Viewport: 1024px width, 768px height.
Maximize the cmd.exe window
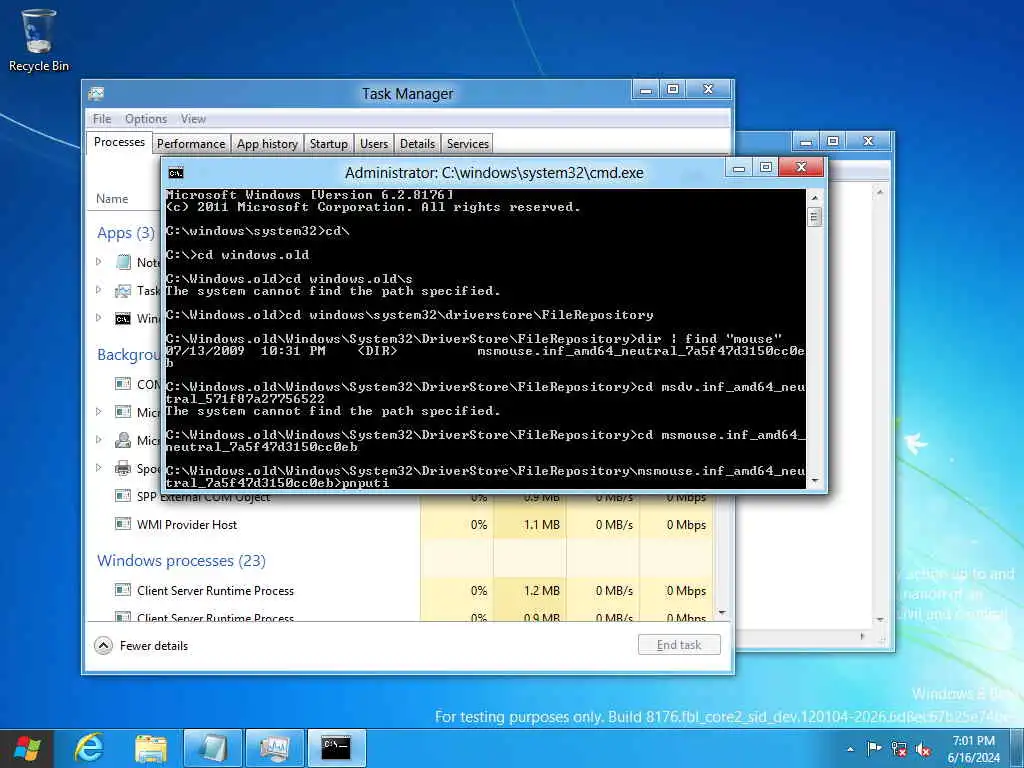click(x=765, y=168)
